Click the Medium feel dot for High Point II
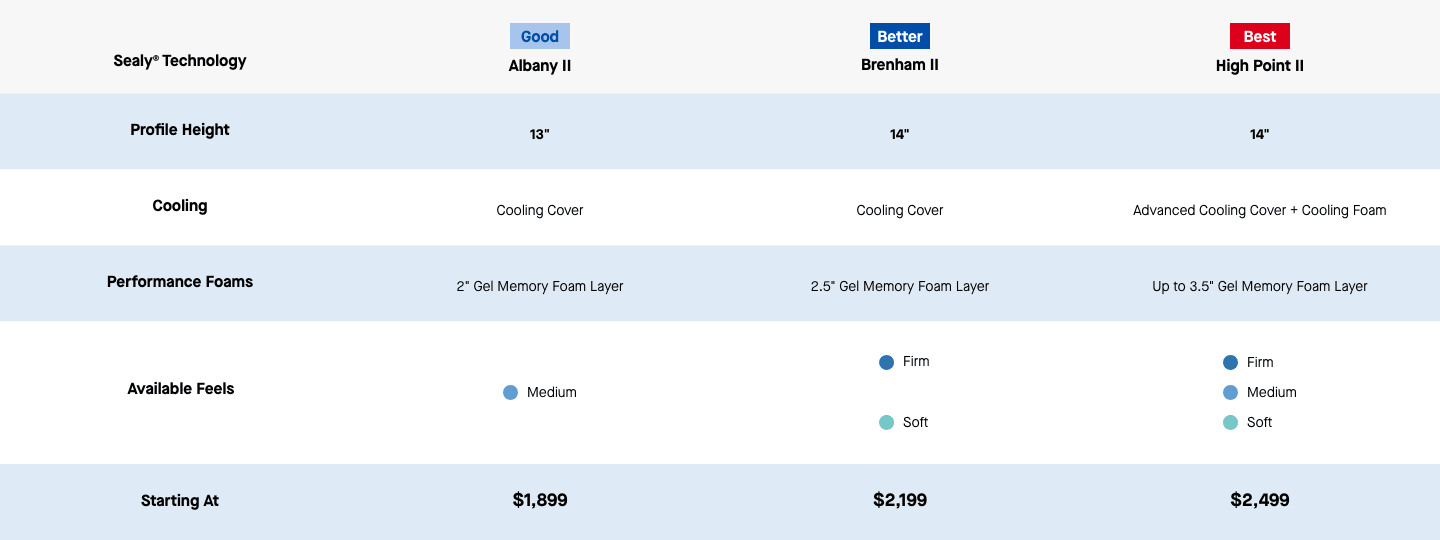 [x=1230, y=393]
